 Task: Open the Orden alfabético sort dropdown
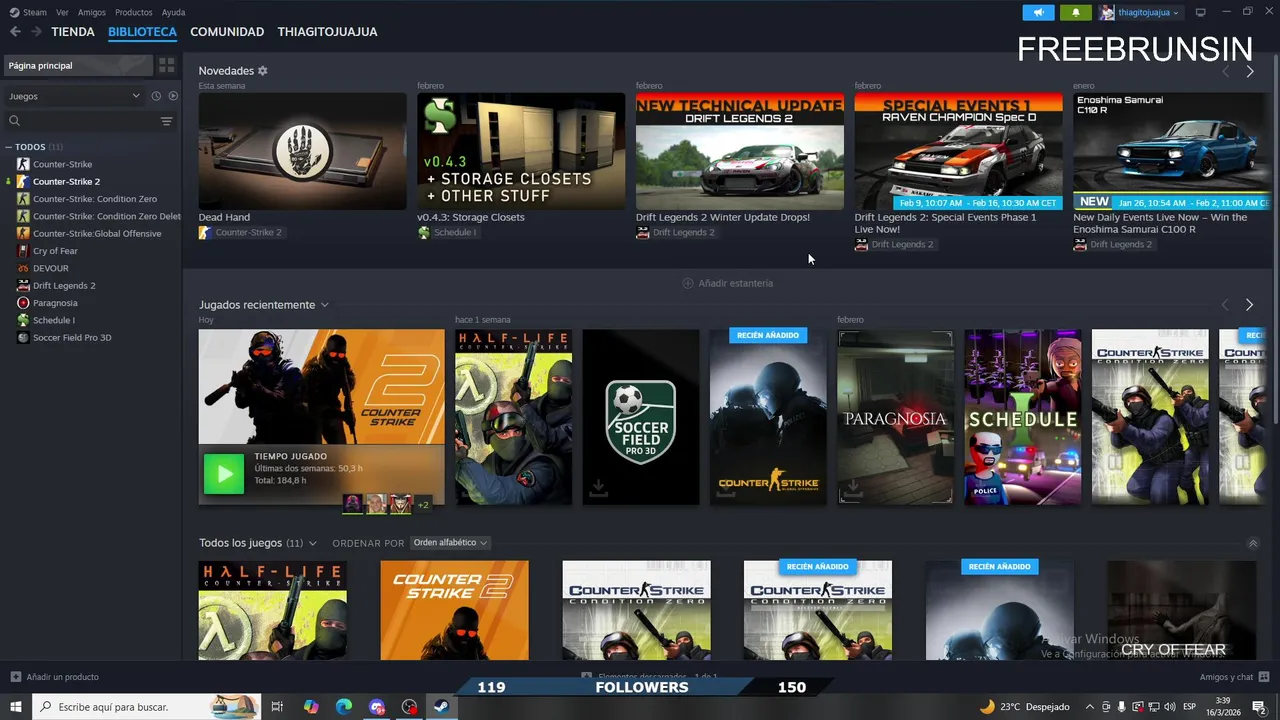tap(450, 543)
